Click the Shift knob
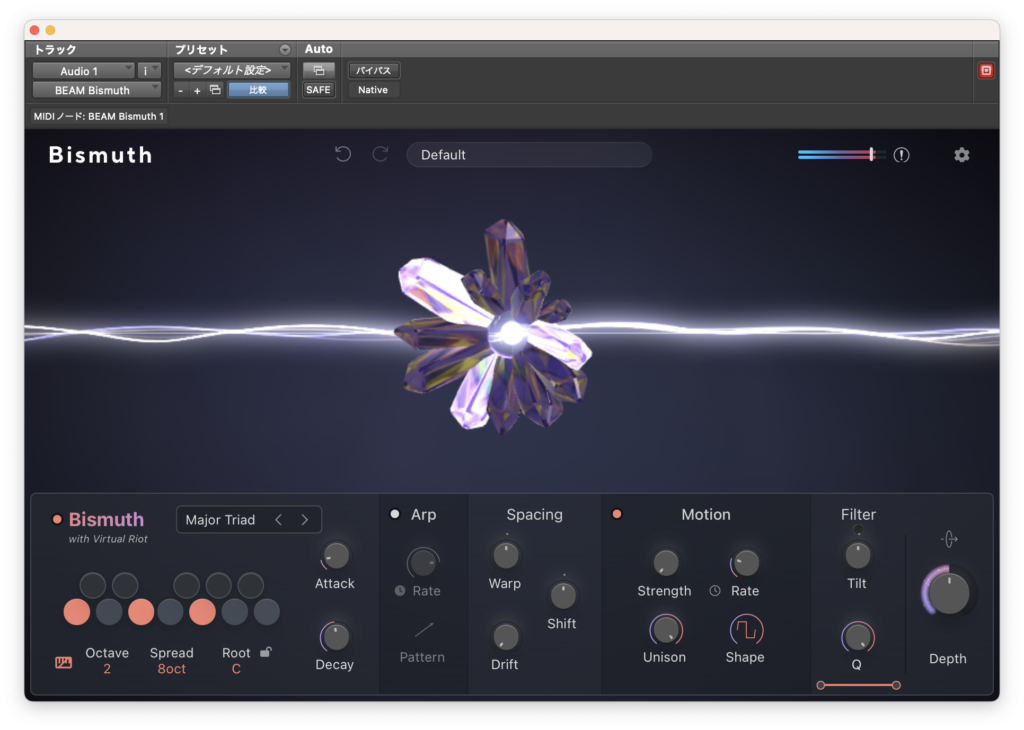 point(562,595)
